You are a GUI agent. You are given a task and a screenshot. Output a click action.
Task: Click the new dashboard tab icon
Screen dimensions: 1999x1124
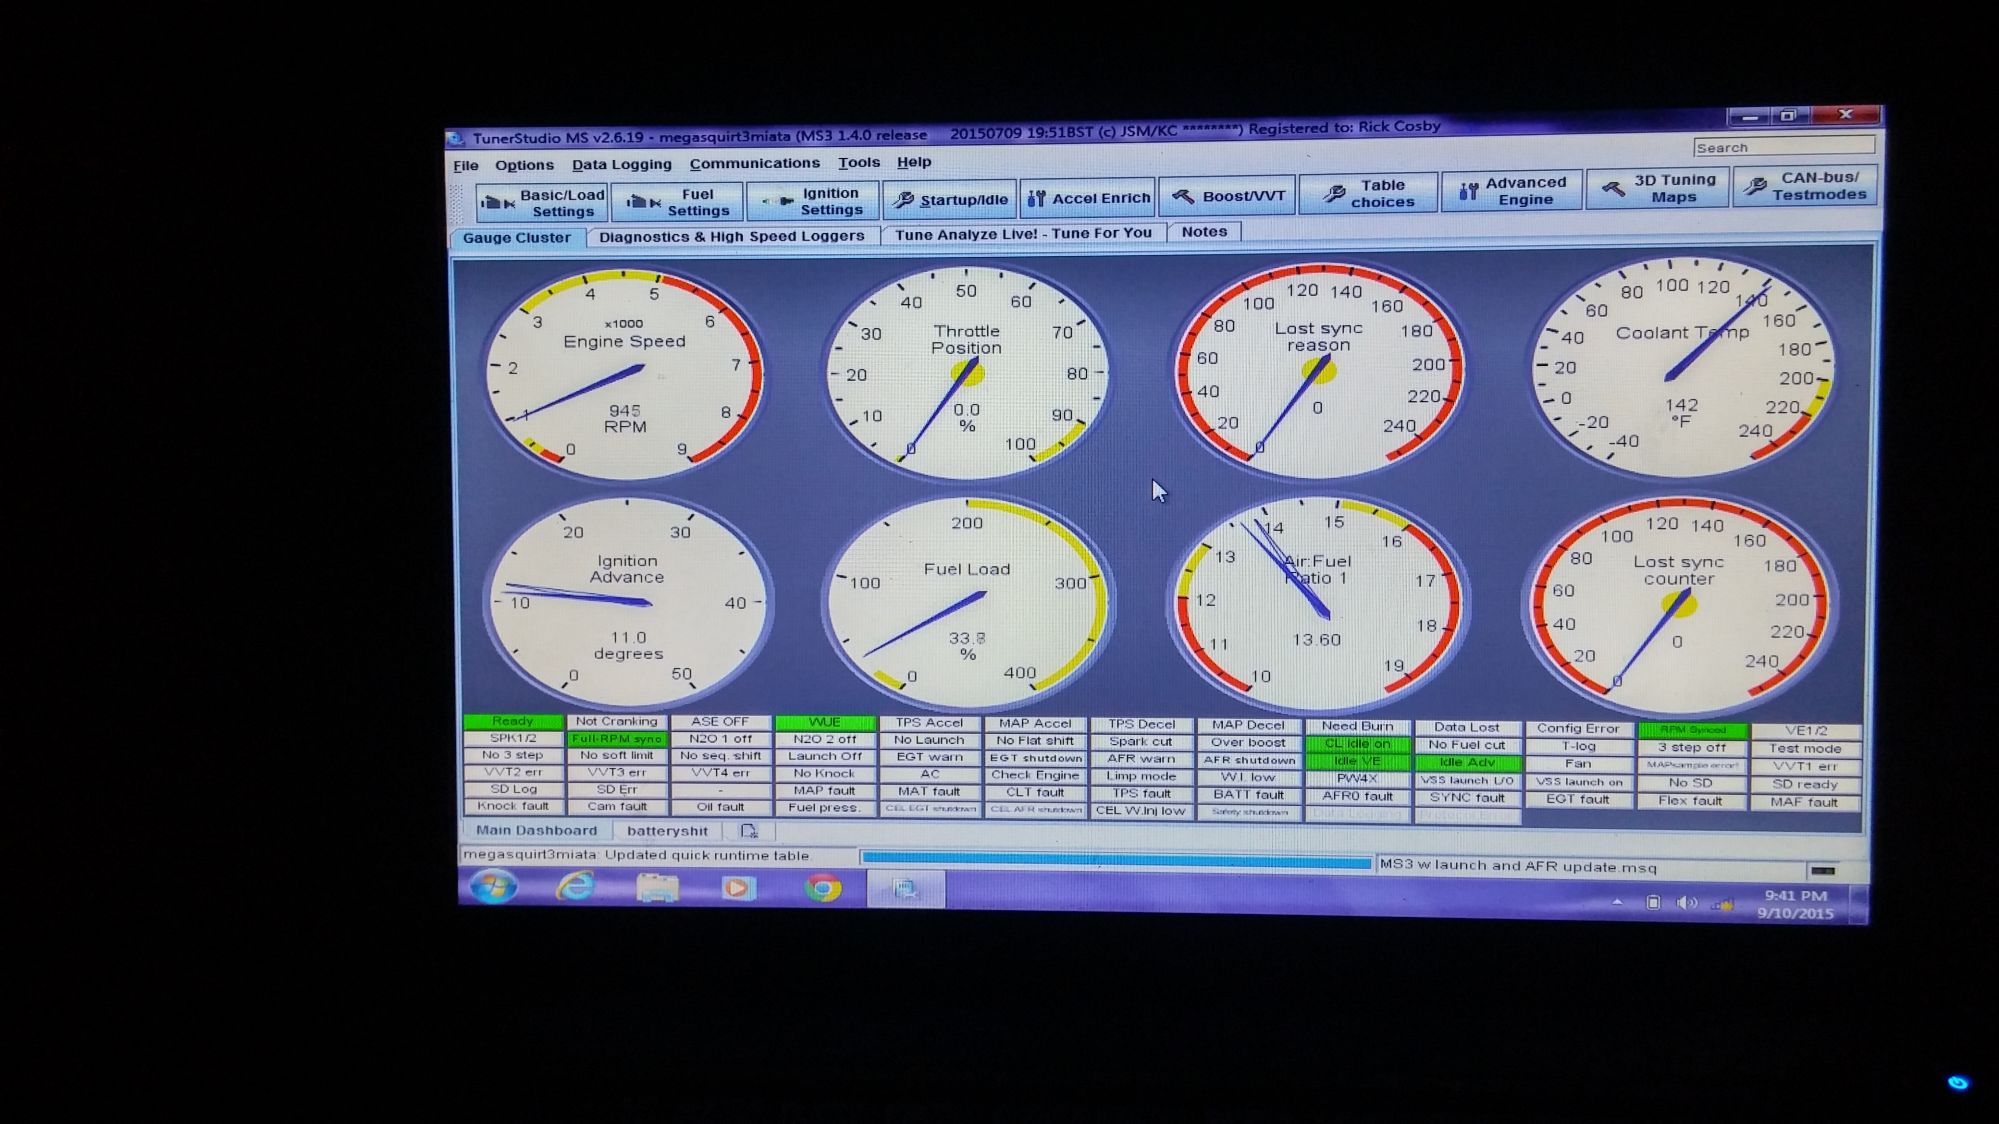pos(749,831)
